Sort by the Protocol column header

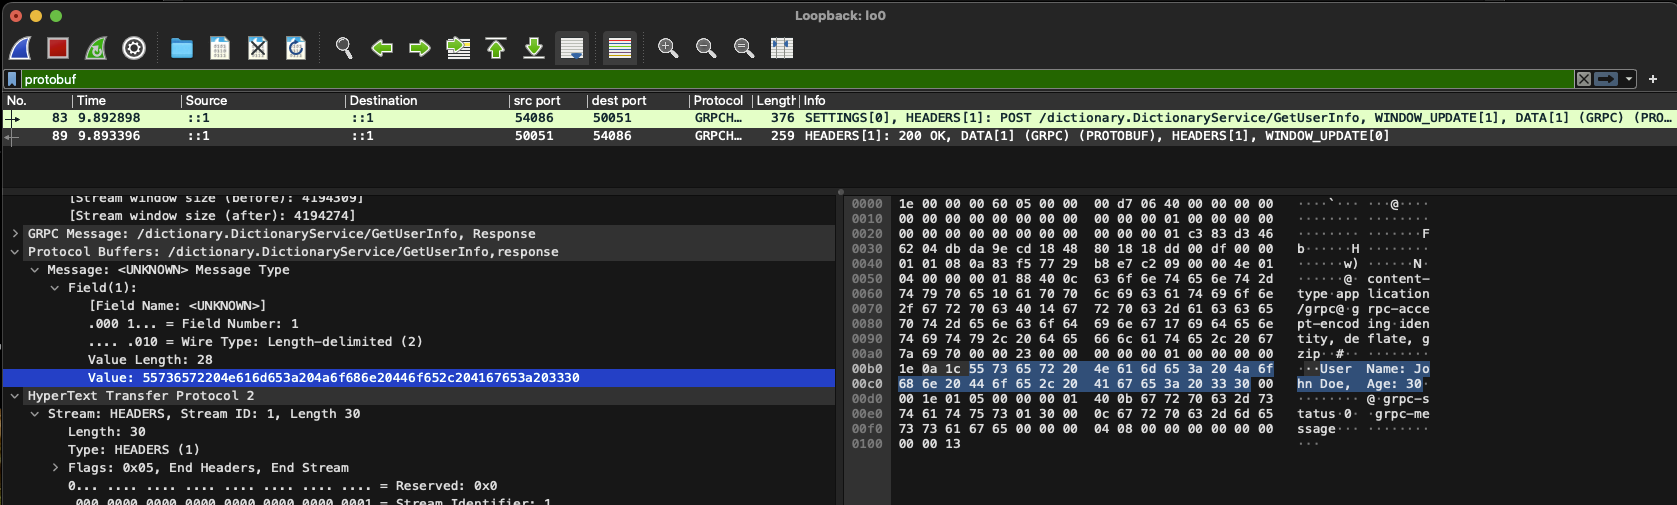click(x=720, y=101)
